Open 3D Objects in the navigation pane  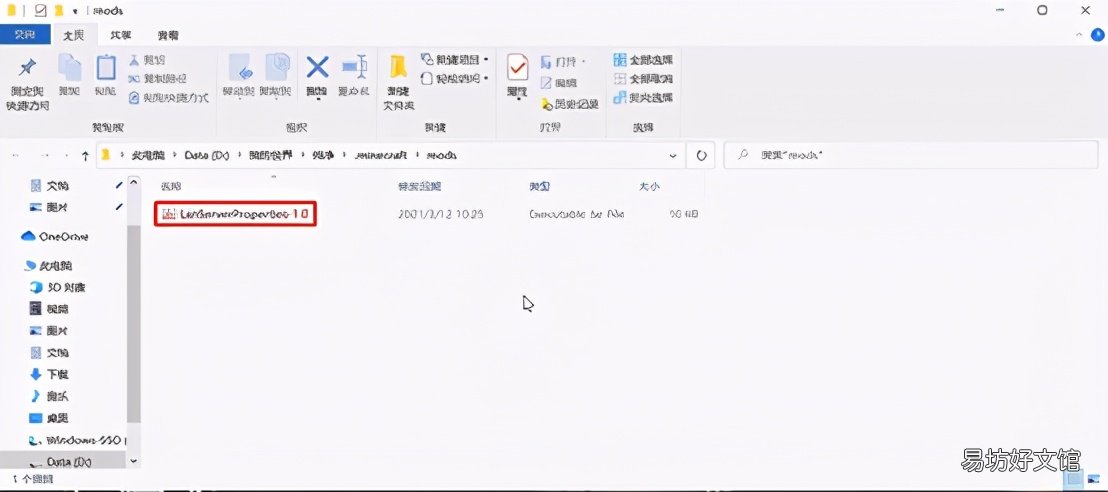(x=58, y=288)
